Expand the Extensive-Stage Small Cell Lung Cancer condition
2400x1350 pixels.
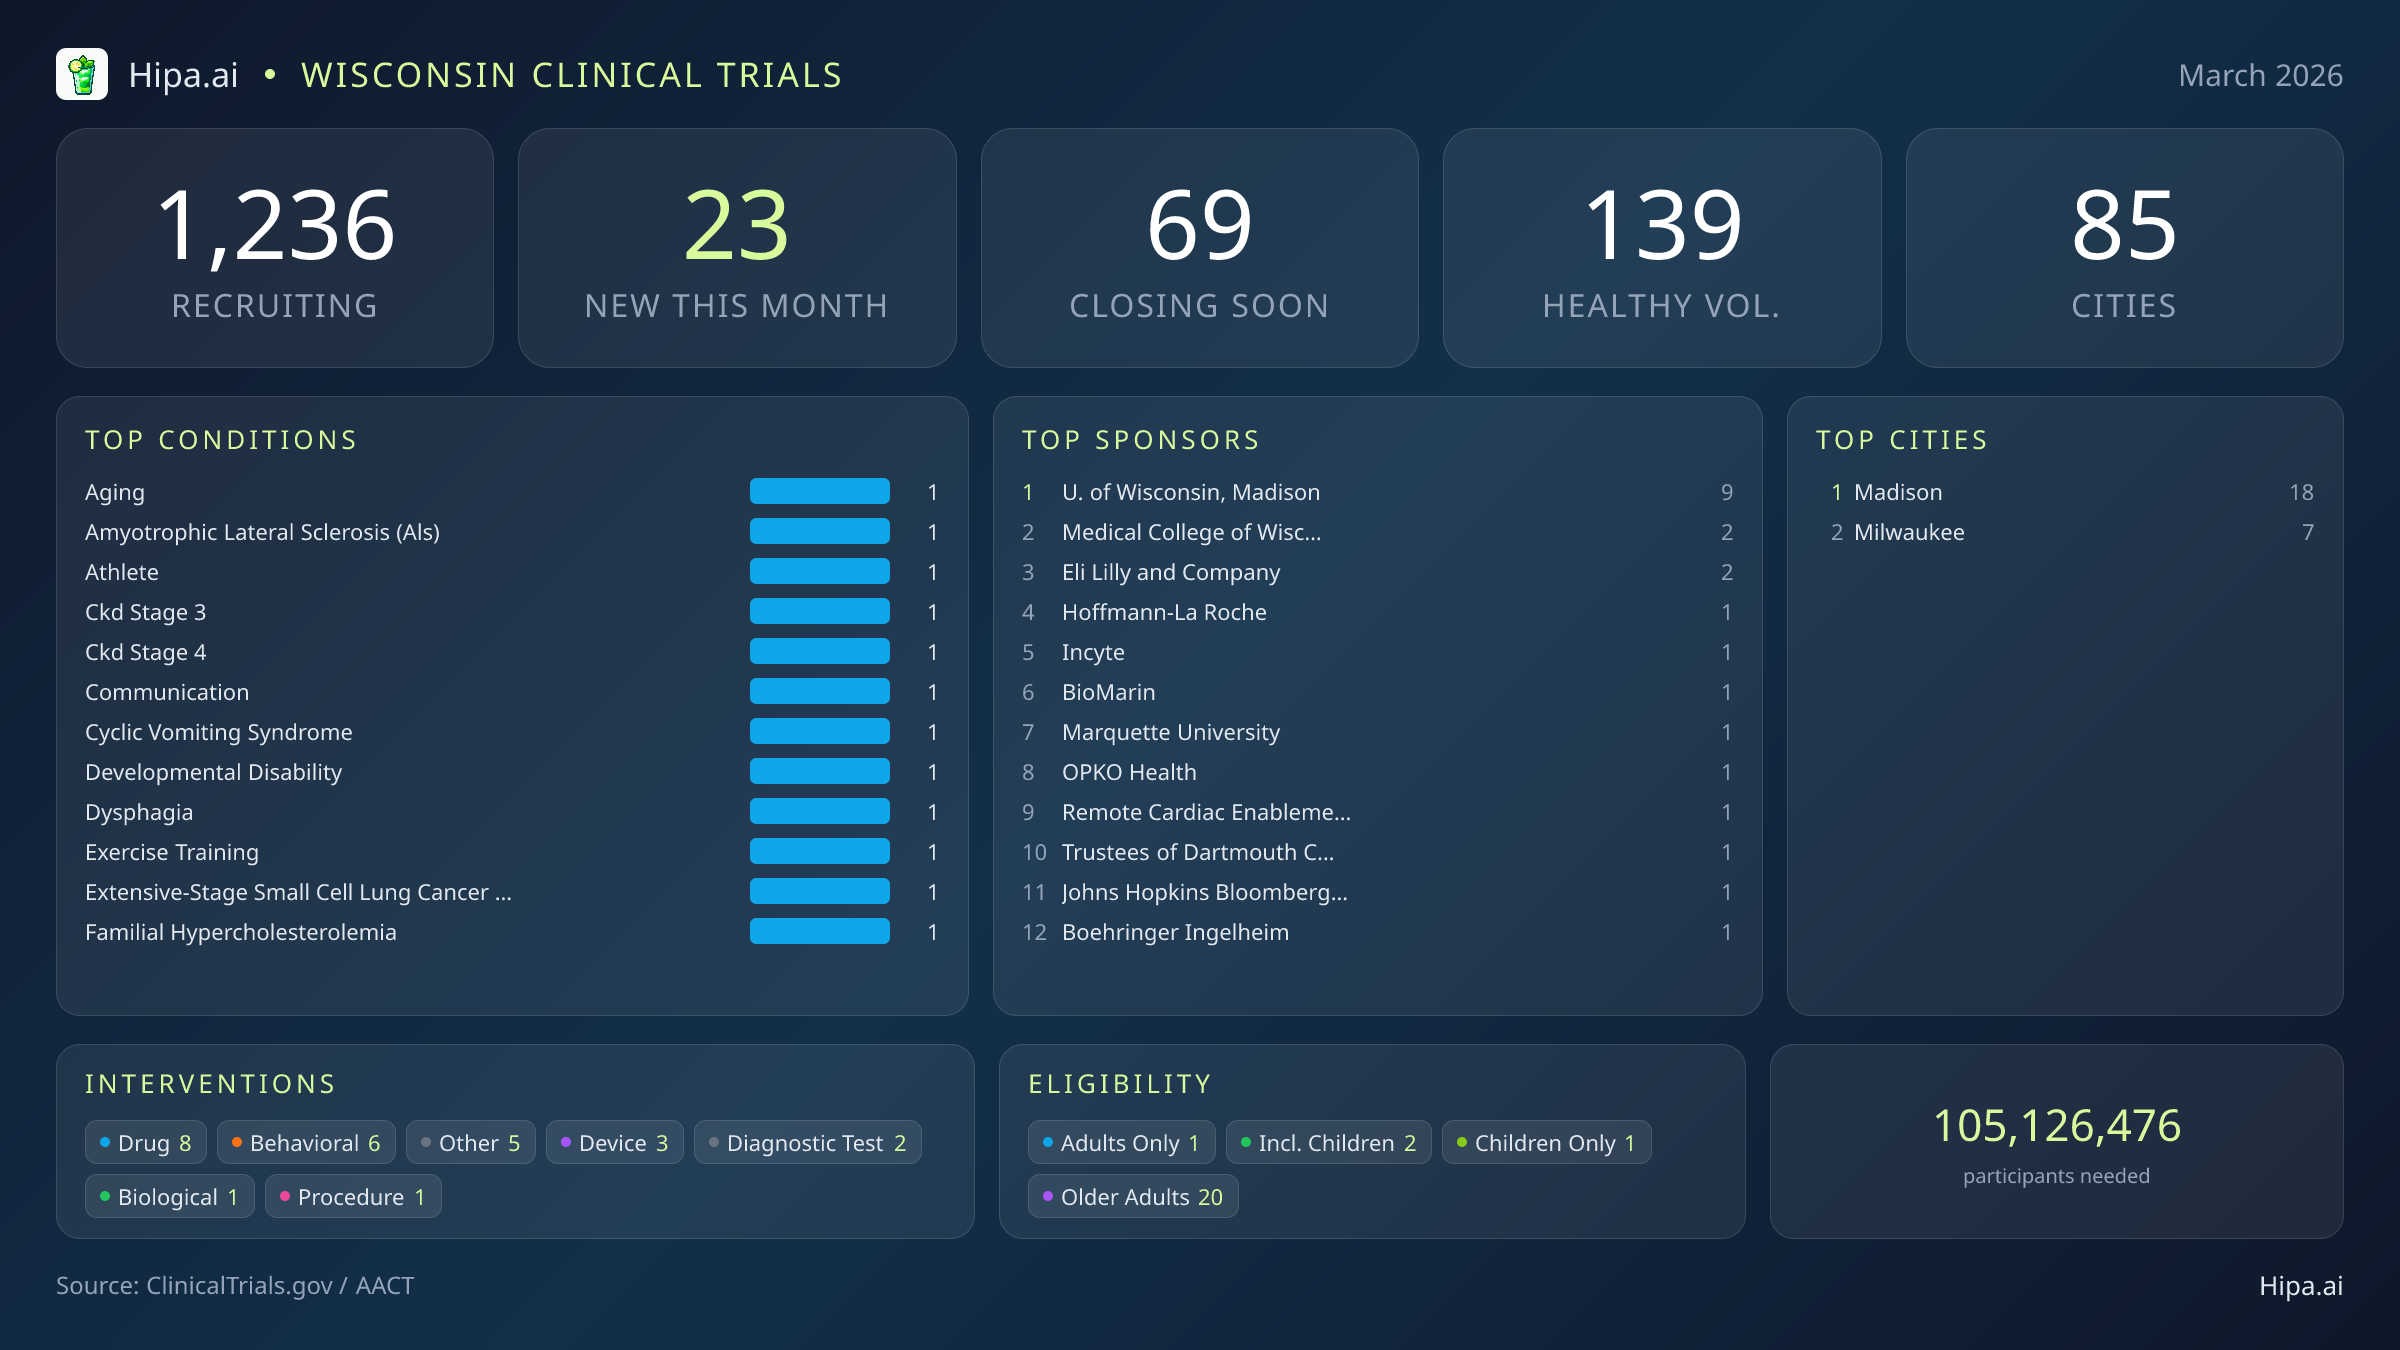298,892
